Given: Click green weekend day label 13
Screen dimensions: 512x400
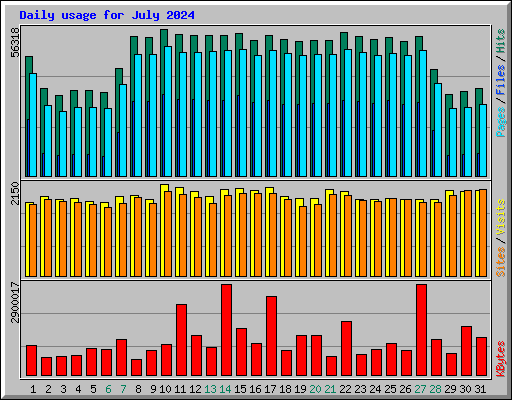Looking at the screenshot, I should pyautogui.click(x=210, y=389).
